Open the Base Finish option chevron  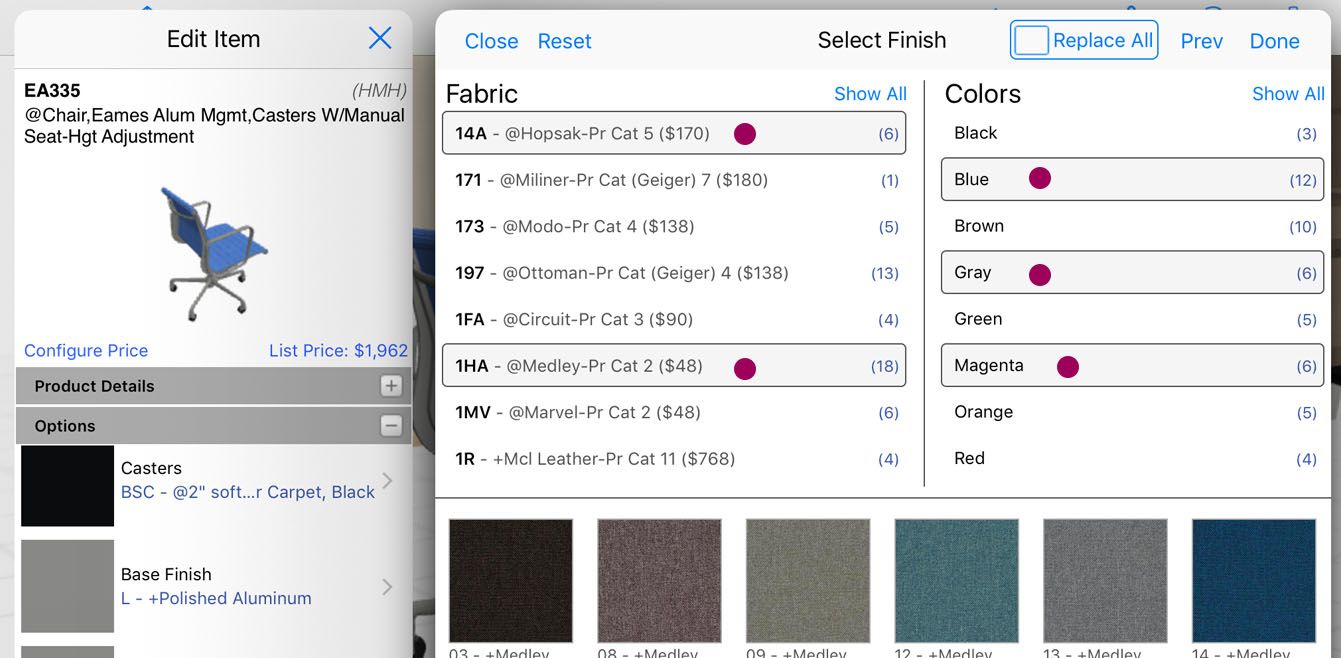388,587
